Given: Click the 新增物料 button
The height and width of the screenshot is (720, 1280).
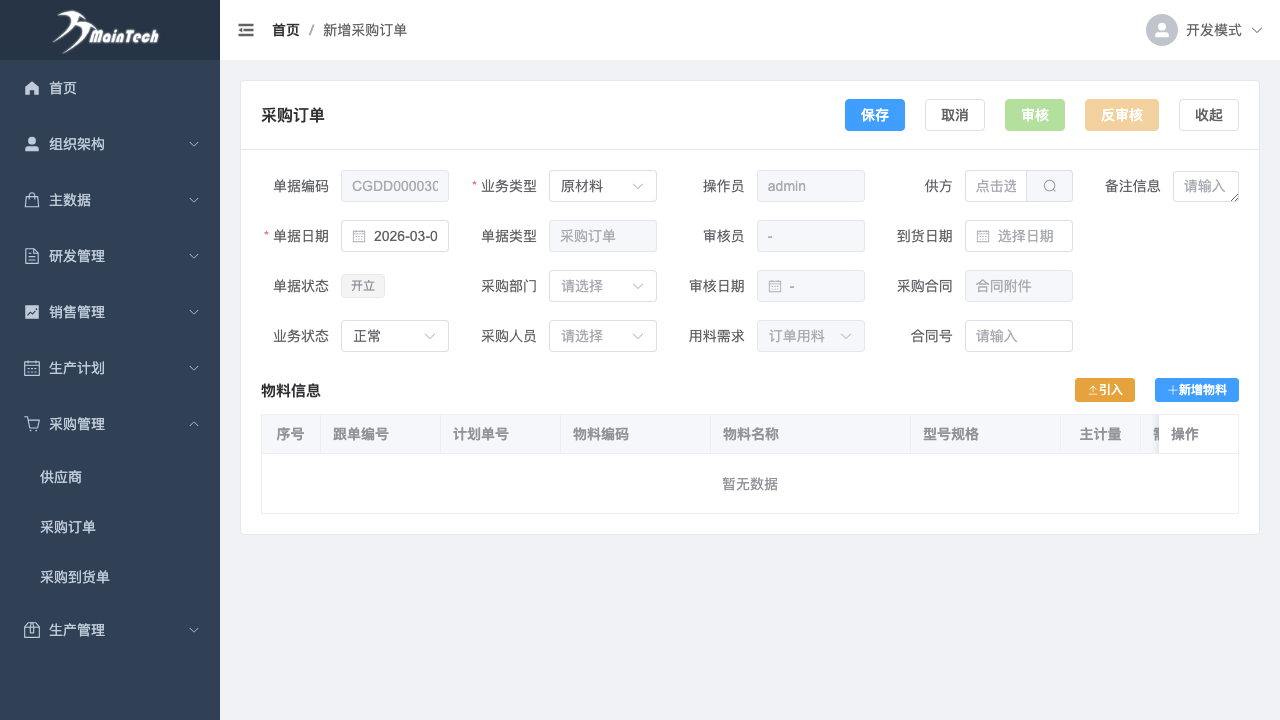Looking at the screenshot, I should [1196, 390].
